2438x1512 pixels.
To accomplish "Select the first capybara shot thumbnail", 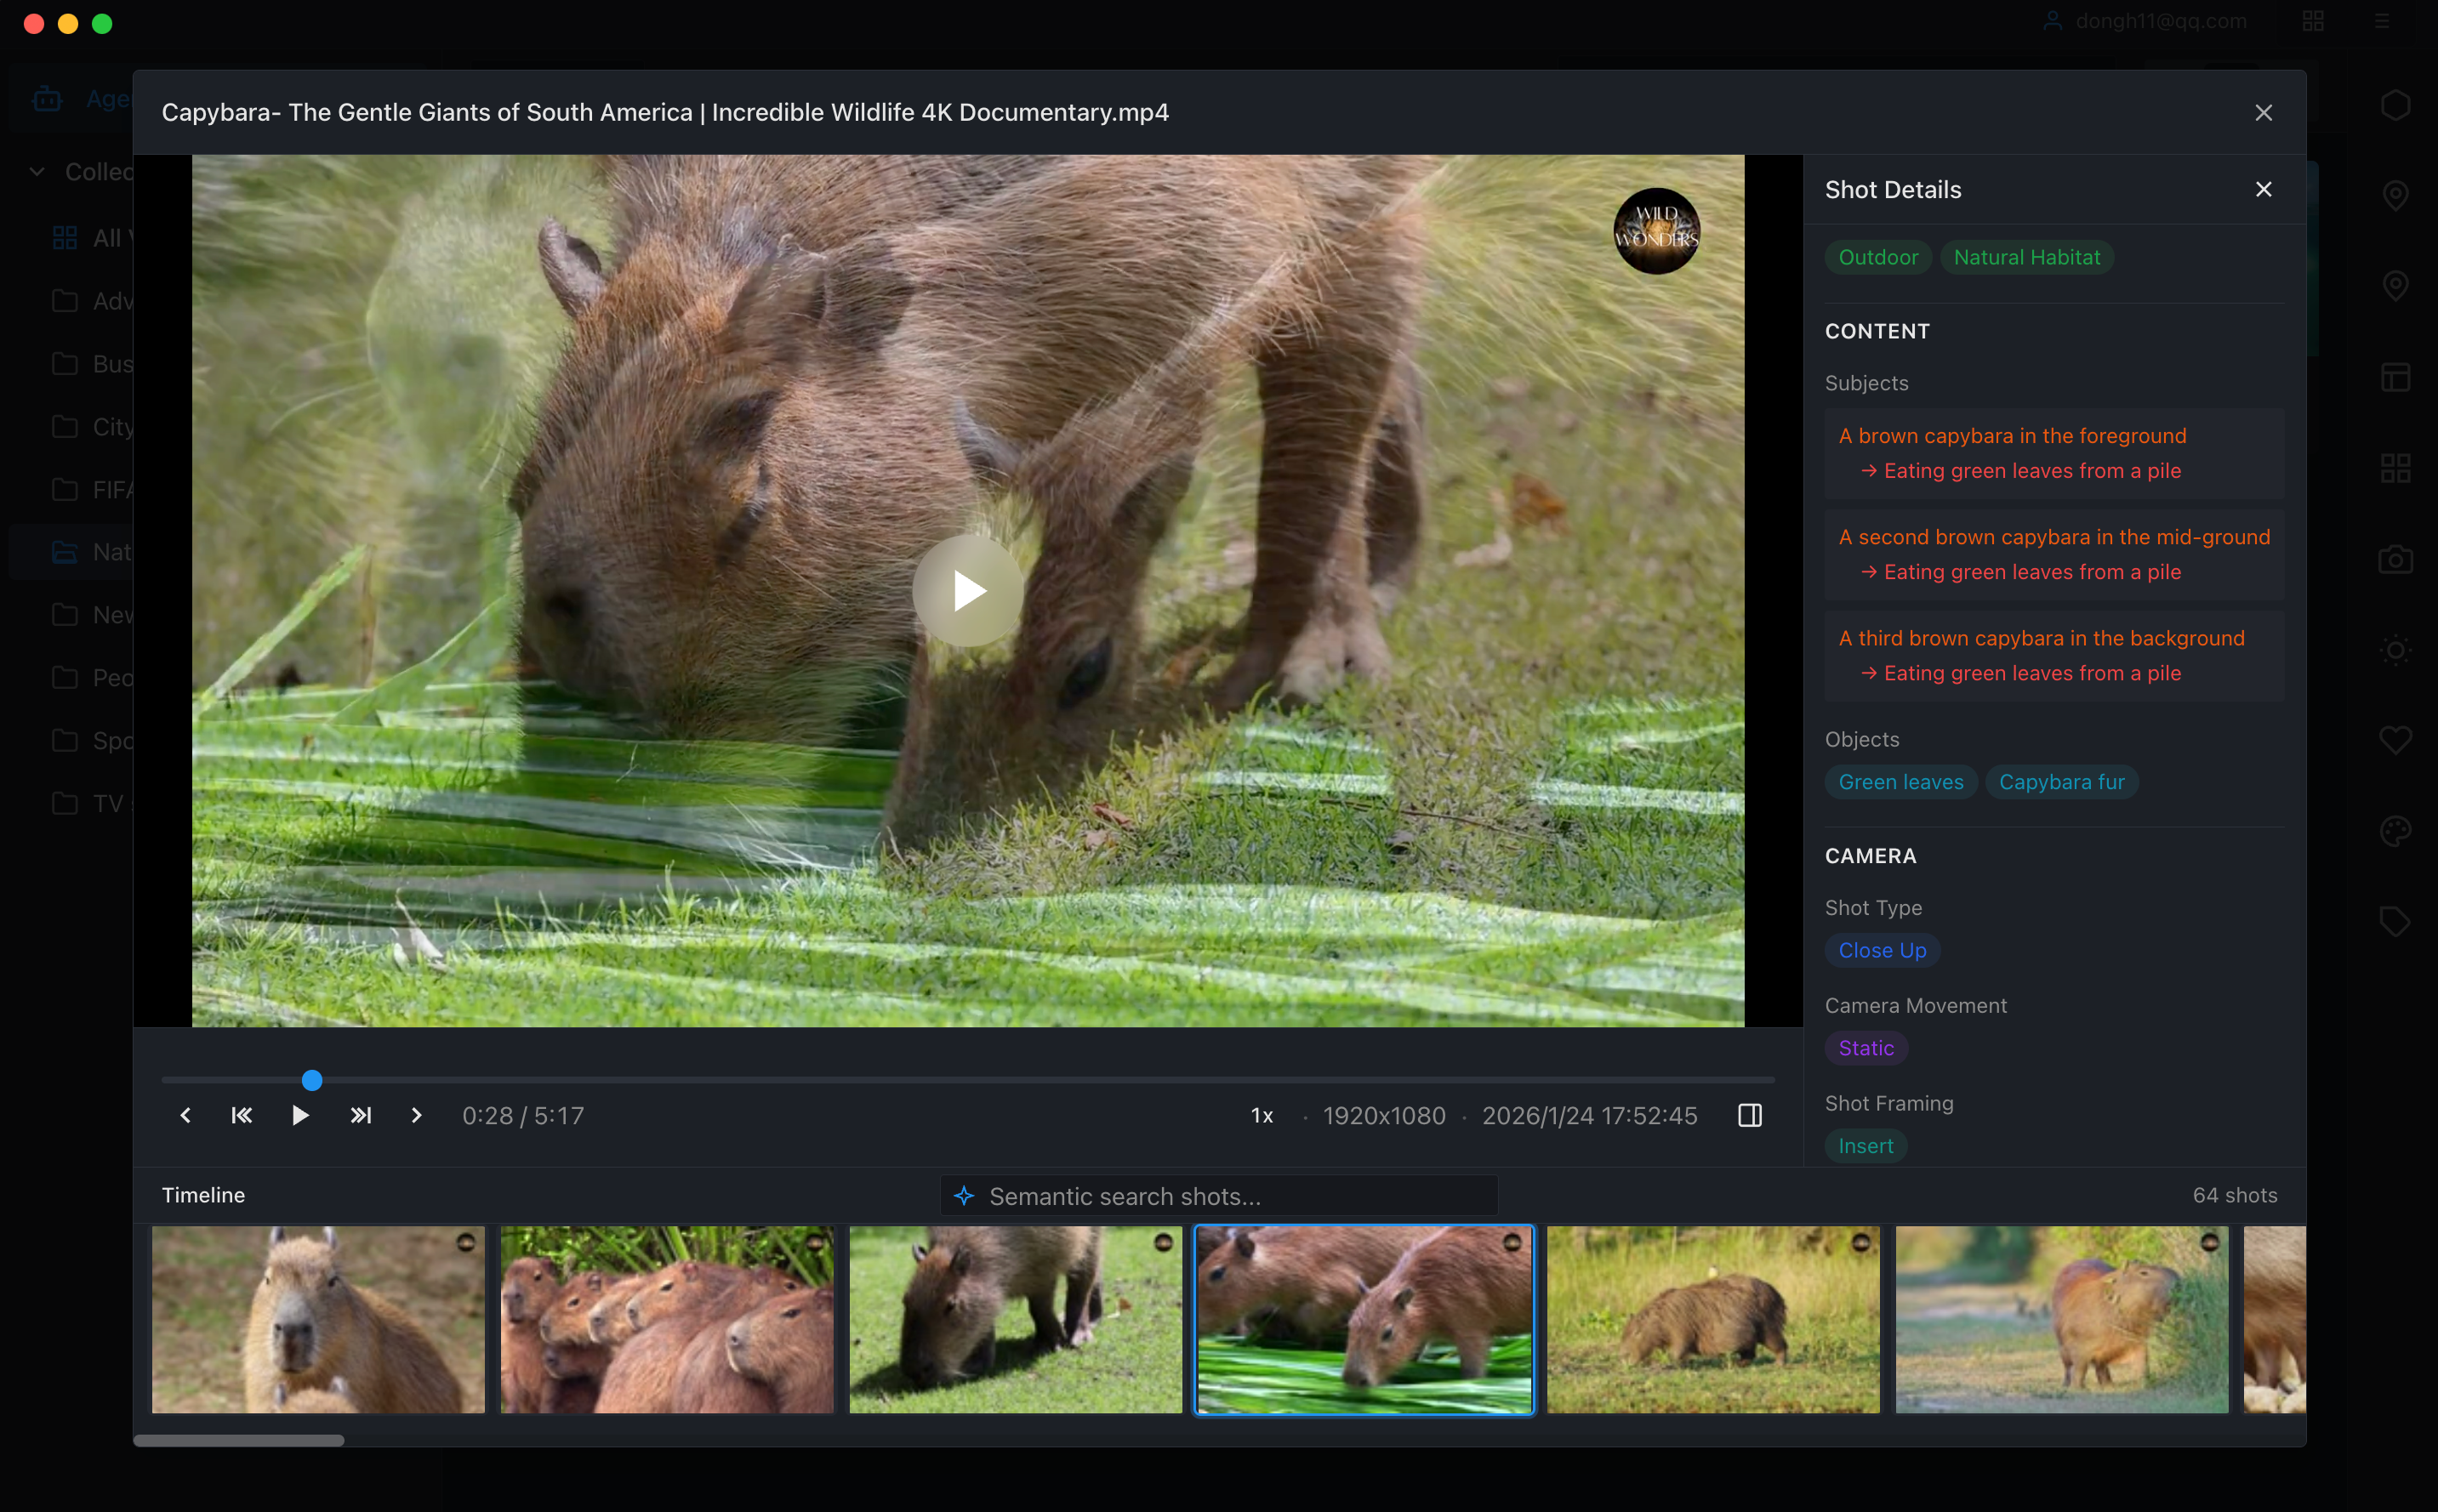I will tap(318, 1319).
